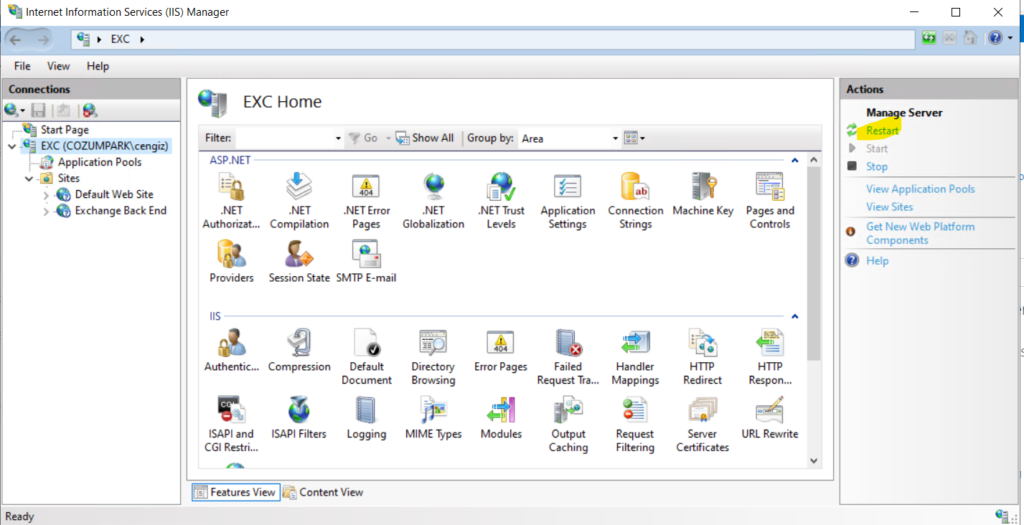Viewport: 1024px width, 525px height.
Task: Click the Show All button
Action: [x=425, y=138]
